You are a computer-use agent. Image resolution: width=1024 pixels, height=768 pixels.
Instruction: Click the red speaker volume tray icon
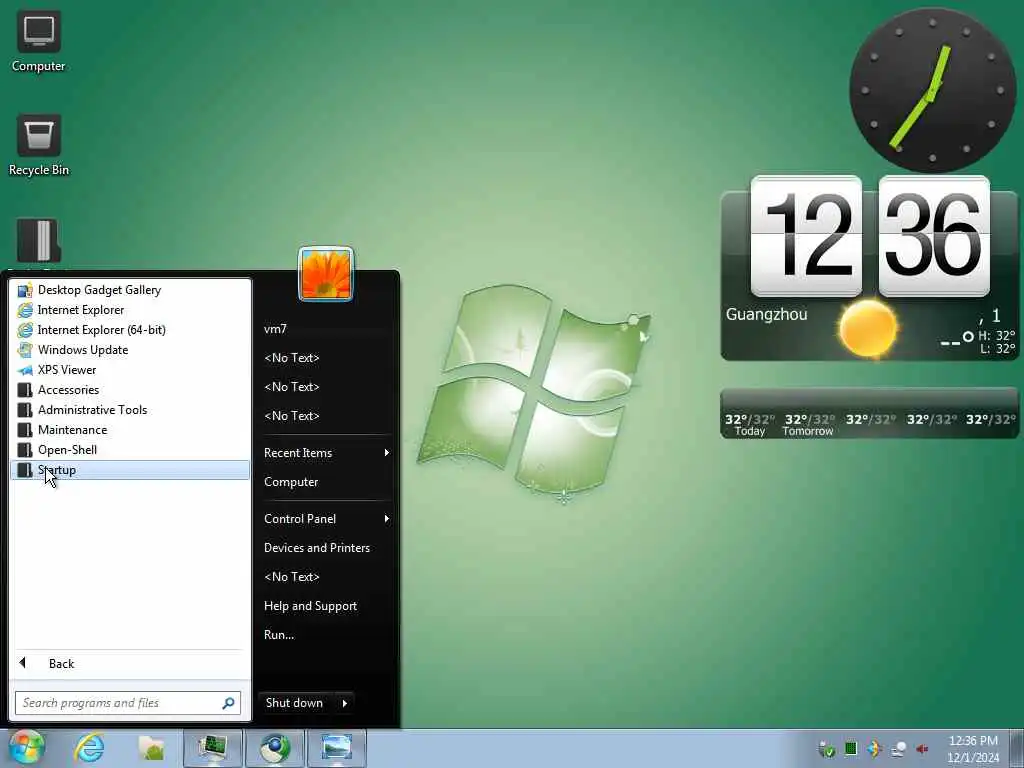922,748
